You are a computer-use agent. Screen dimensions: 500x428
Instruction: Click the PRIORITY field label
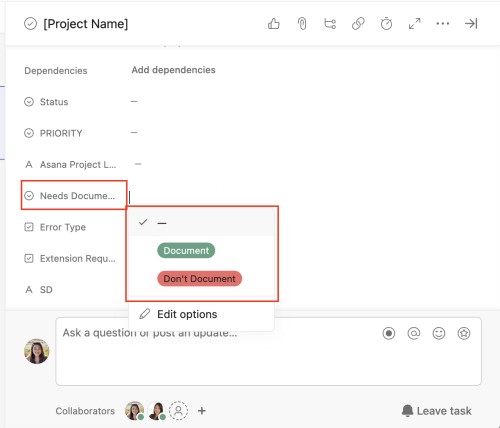[61, 133]
